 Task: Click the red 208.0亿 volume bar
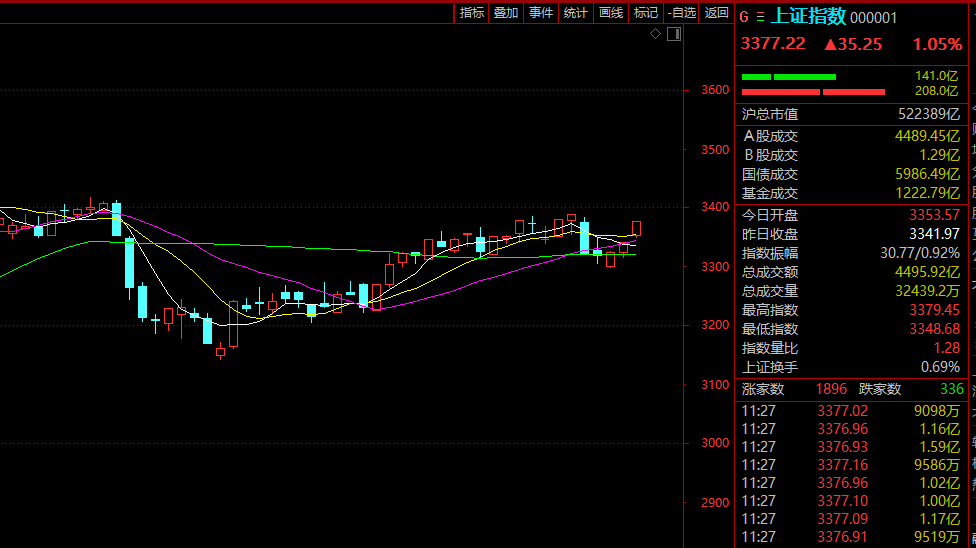click(813, 92)
